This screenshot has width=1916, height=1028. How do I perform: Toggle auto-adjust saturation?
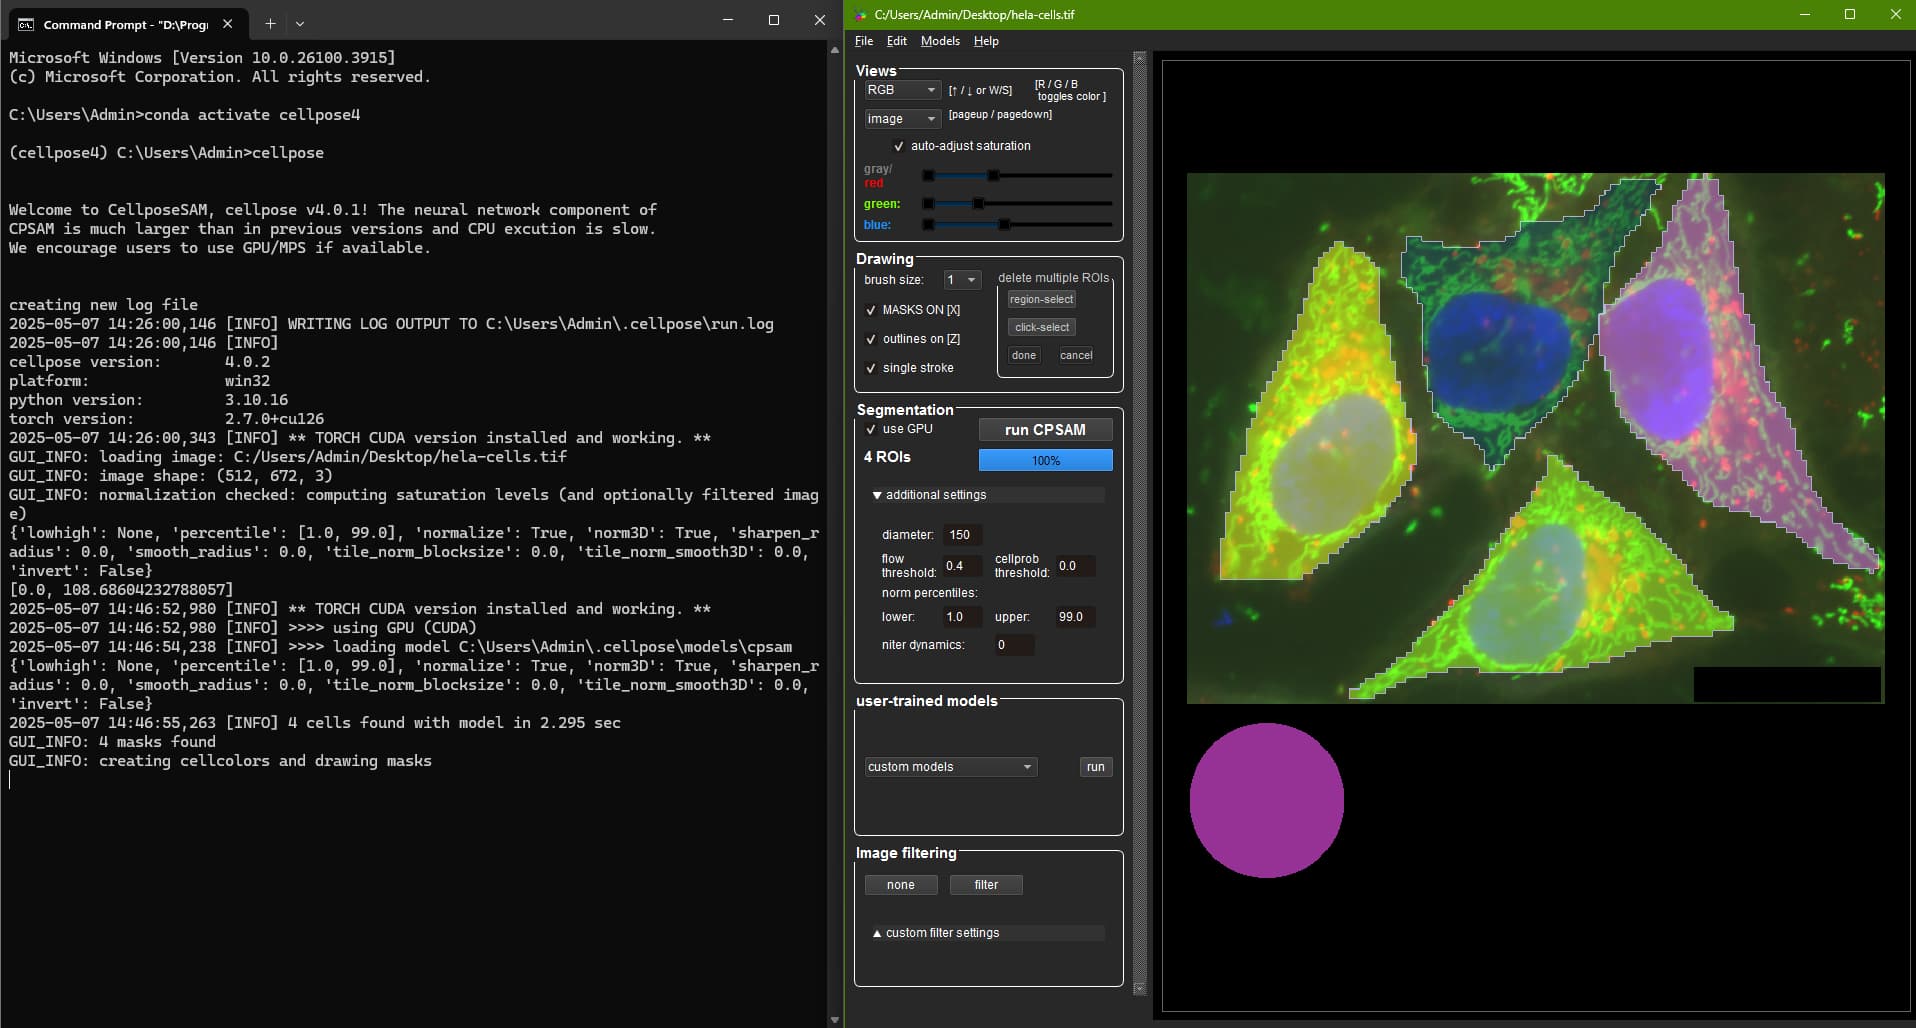899,146
